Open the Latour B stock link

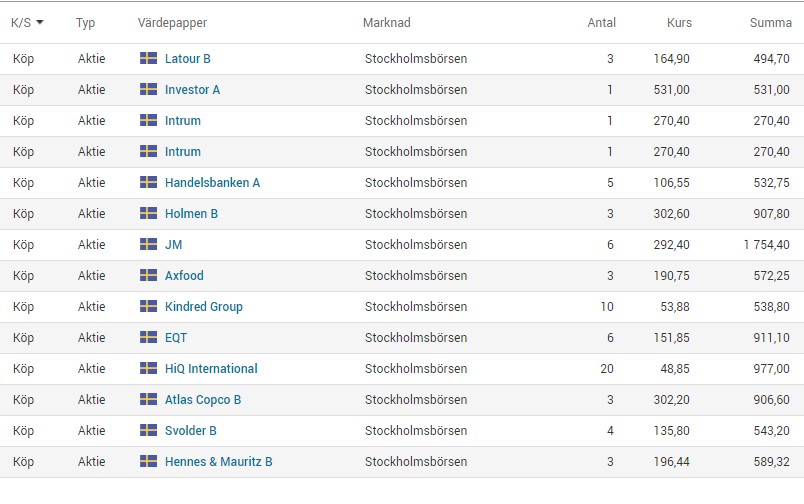(x=188, y=58)
